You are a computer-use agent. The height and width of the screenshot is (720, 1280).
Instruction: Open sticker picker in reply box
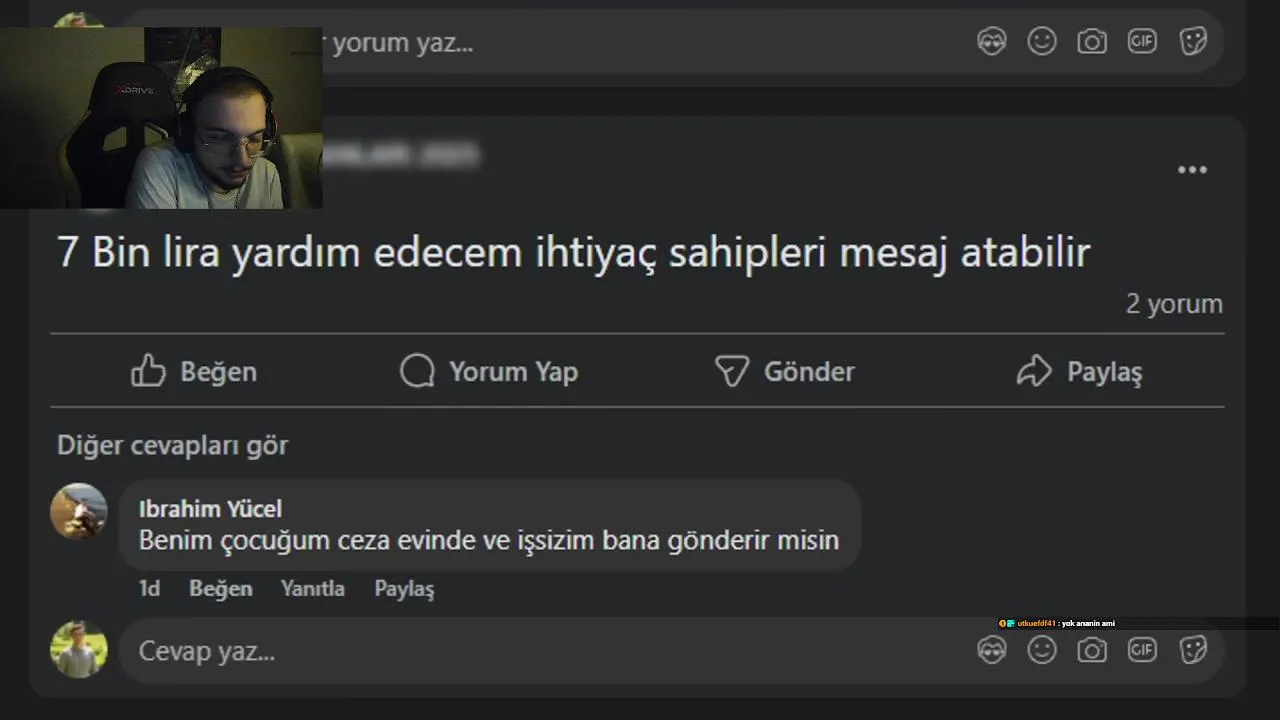1193,650
